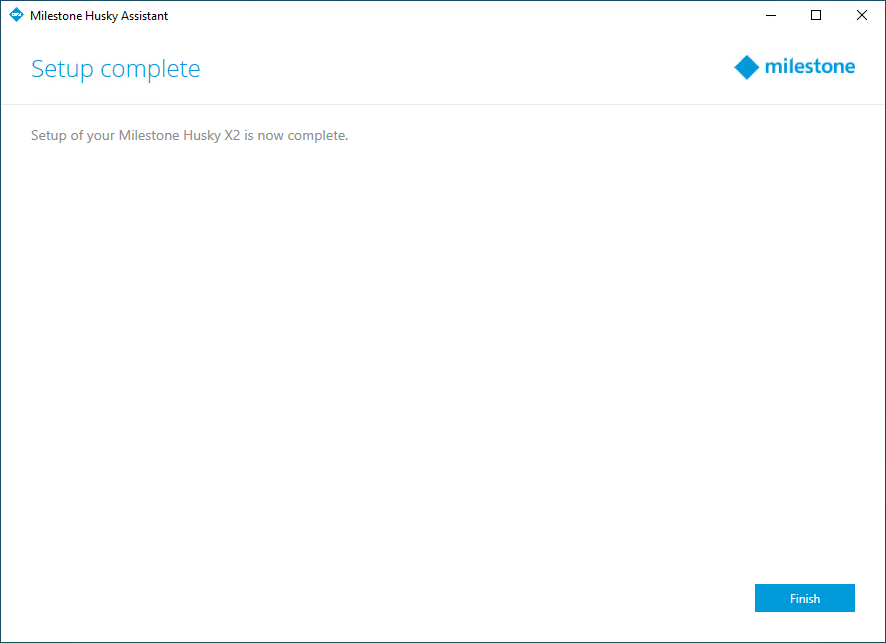886x643 pixels.
Task: Click the Husky Assistant title bar icon
Action: coord(16,15)
